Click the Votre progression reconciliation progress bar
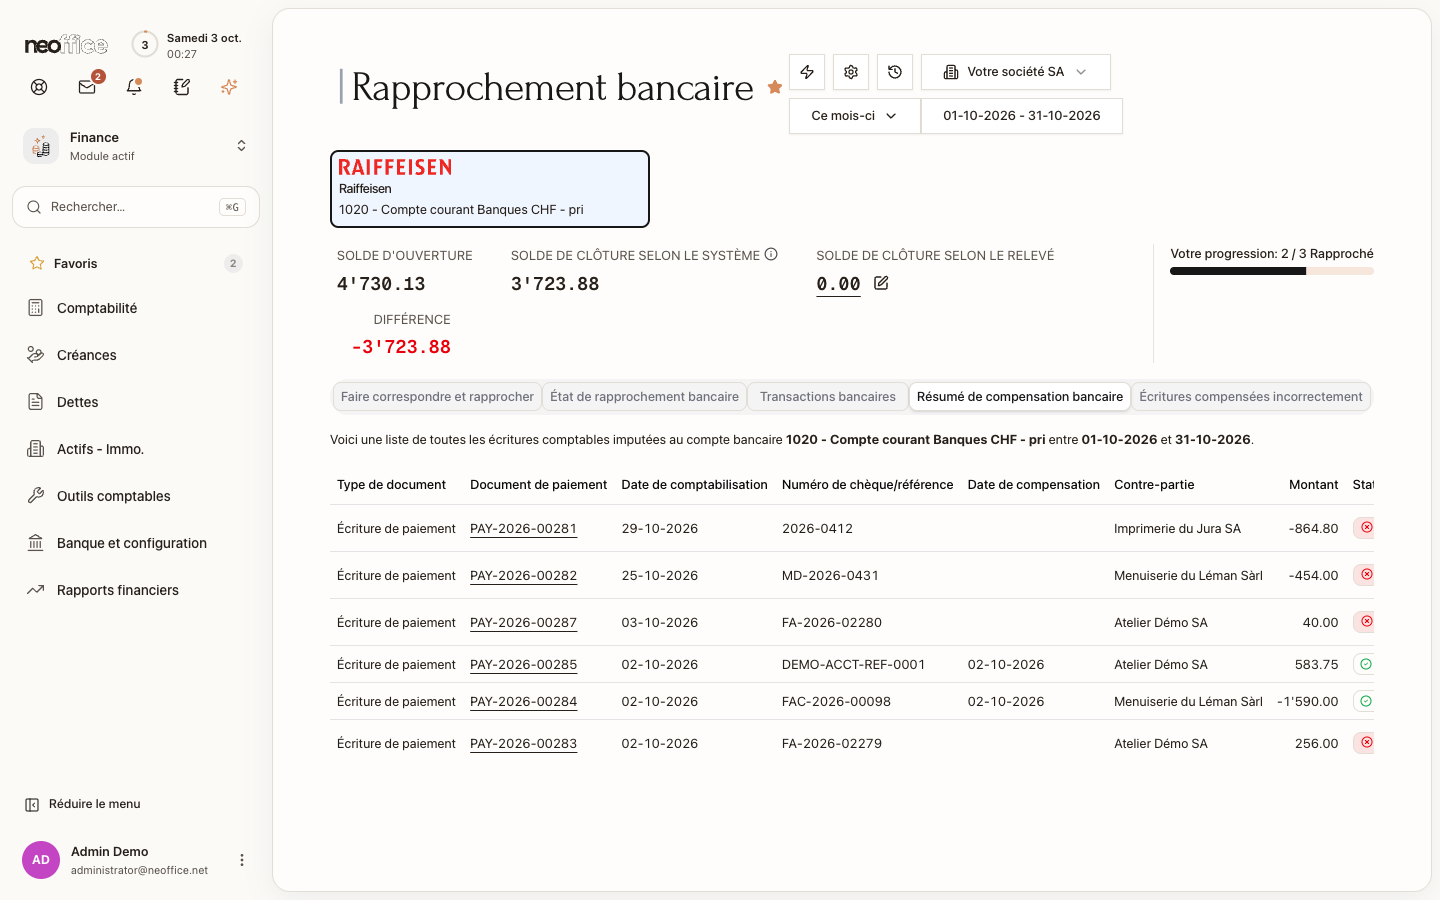Image resolution: width=1440 pixels, height=900 pixels. pos(1272,271)
